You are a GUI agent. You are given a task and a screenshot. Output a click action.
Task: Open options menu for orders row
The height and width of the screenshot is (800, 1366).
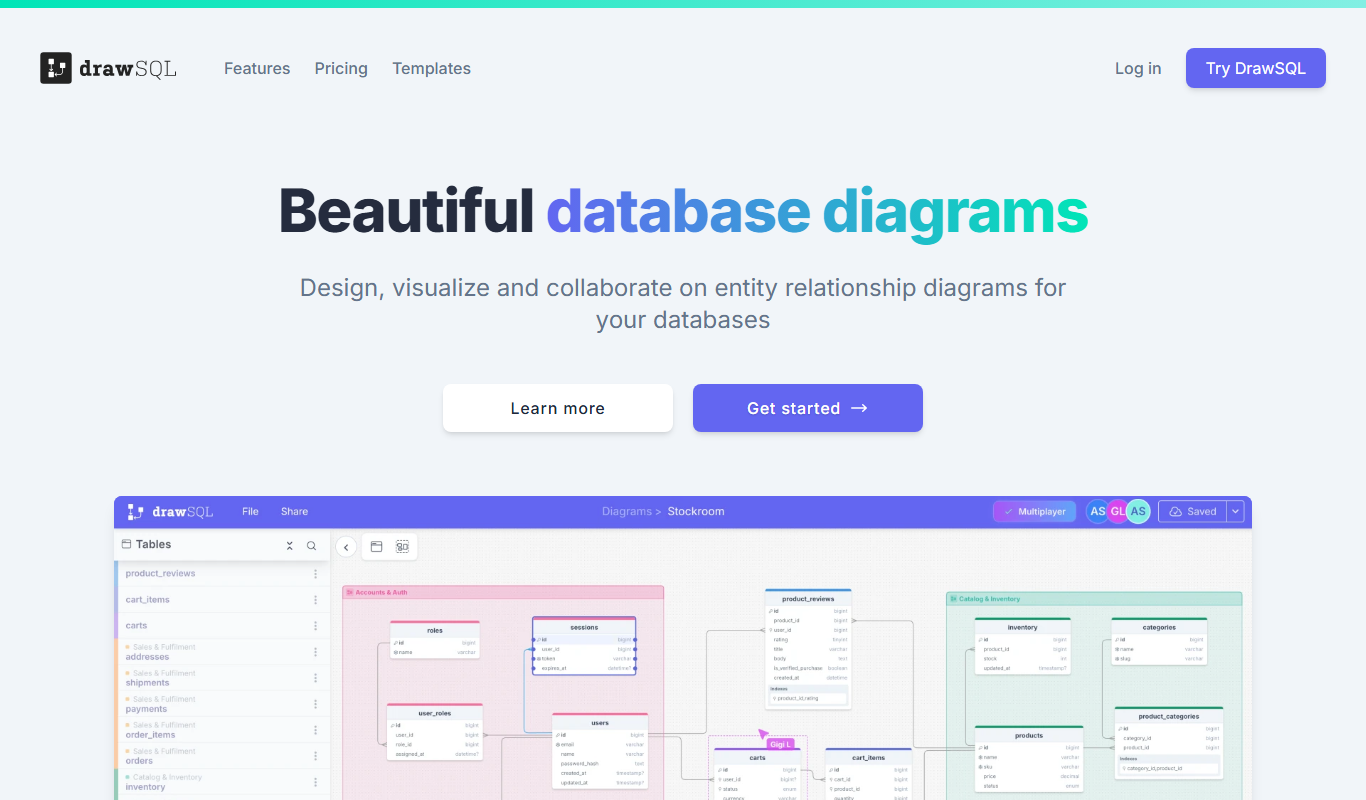[316, 756]
